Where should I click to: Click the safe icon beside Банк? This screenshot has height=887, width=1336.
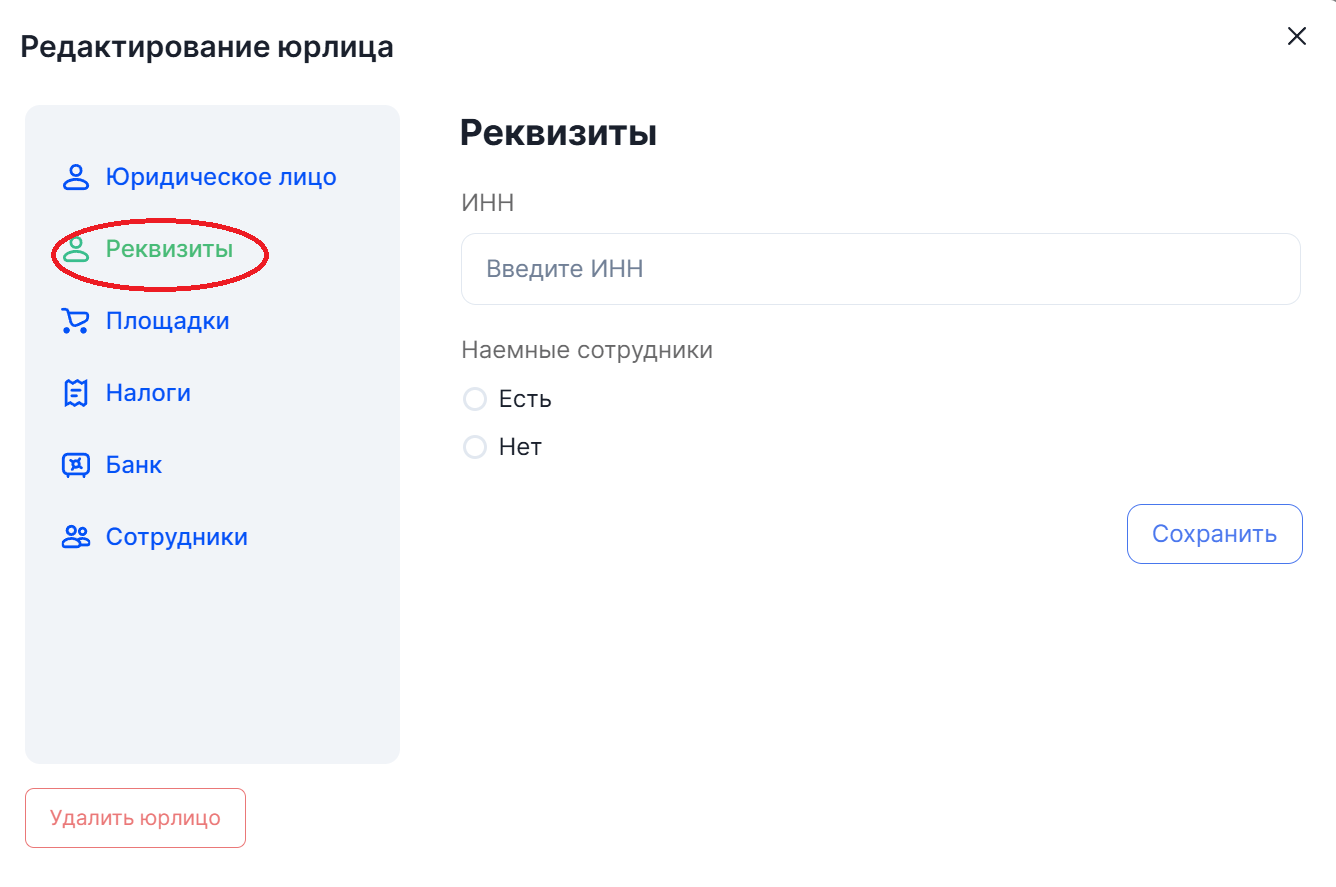(76, 466)
